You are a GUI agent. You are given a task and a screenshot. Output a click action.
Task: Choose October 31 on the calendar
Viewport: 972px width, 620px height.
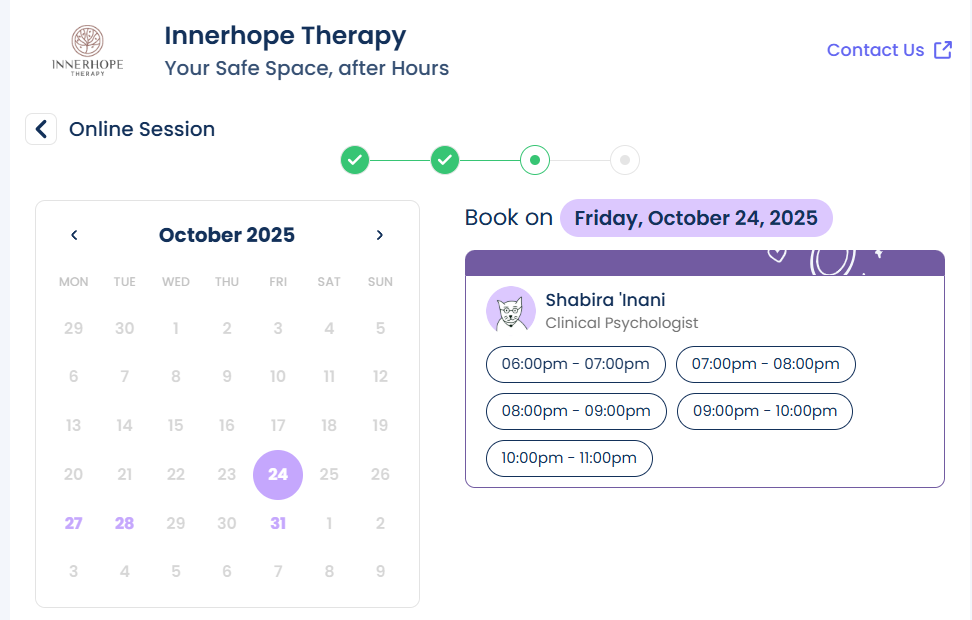coord(278,523)
